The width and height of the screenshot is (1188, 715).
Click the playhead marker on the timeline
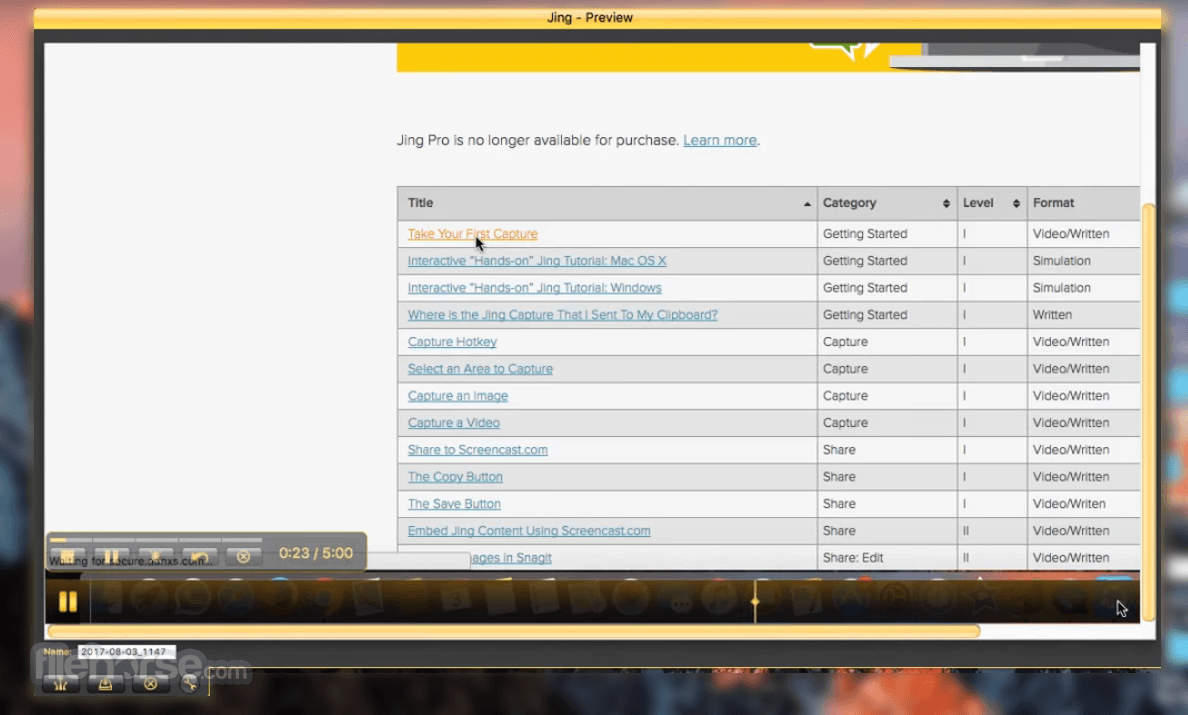pyautogui.click(x=755, y=601)
